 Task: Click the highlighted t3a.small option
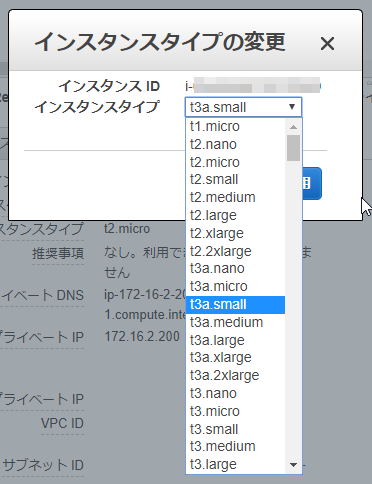(235, 305)
